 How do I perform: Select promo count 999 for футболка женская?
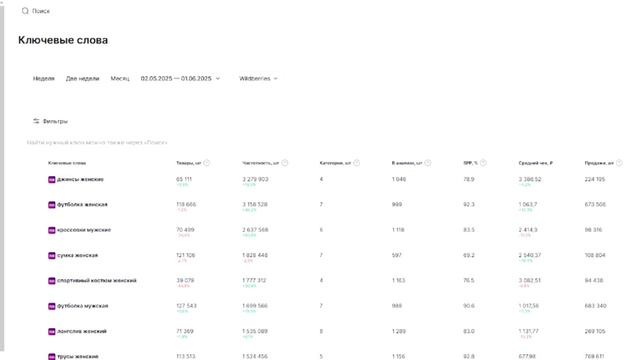[x=397, y=204]
